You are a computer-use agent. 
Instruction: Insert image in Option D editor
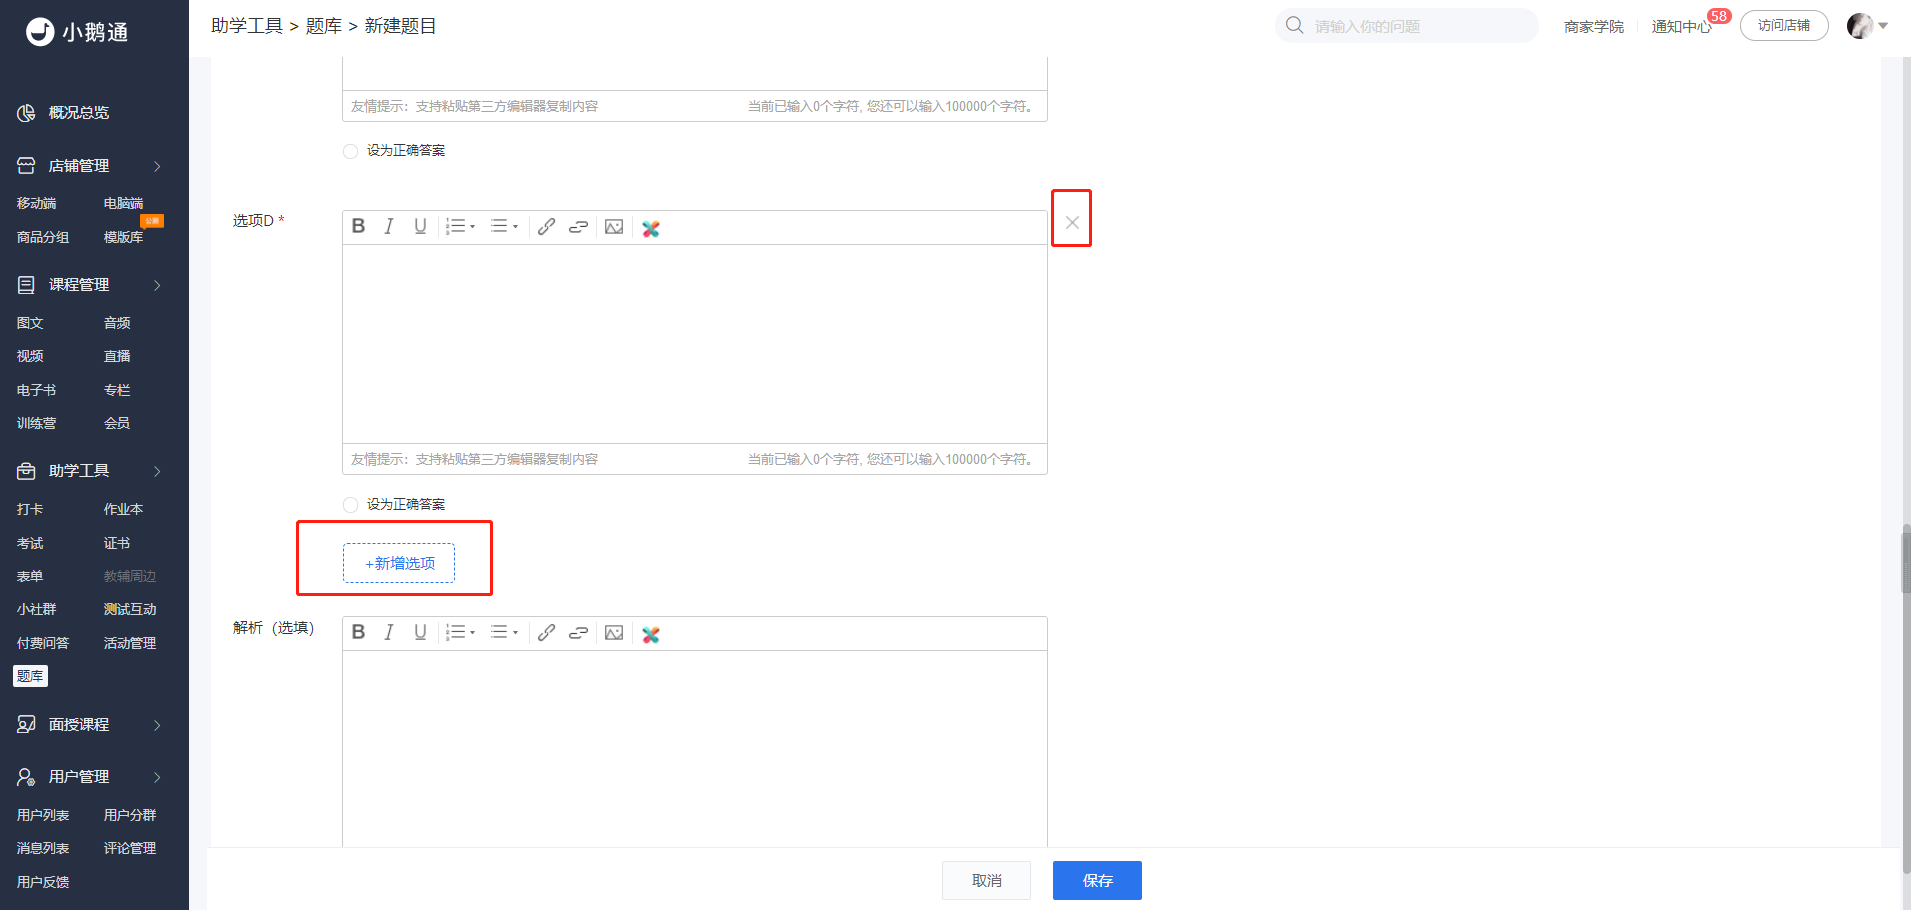click(614, 227)
